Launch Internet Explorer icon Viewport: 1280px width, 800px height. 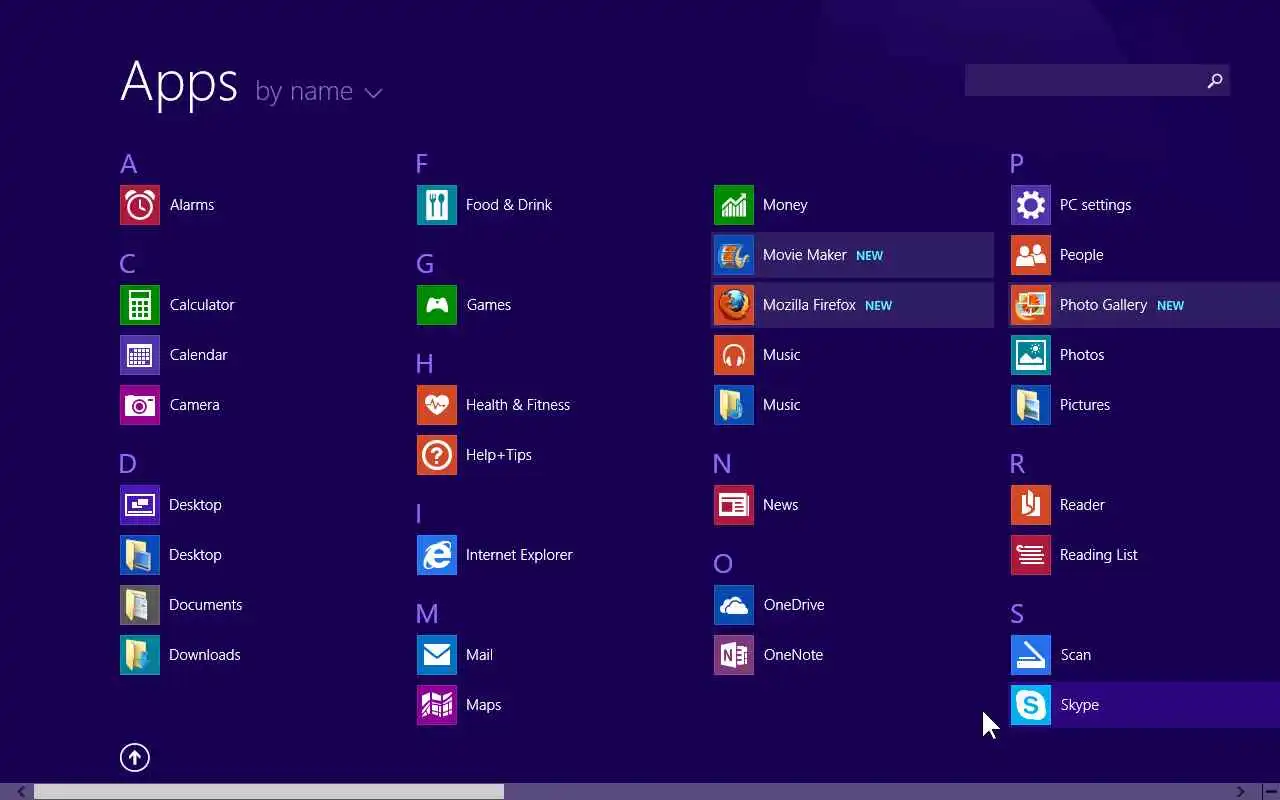tap(437, 555)
